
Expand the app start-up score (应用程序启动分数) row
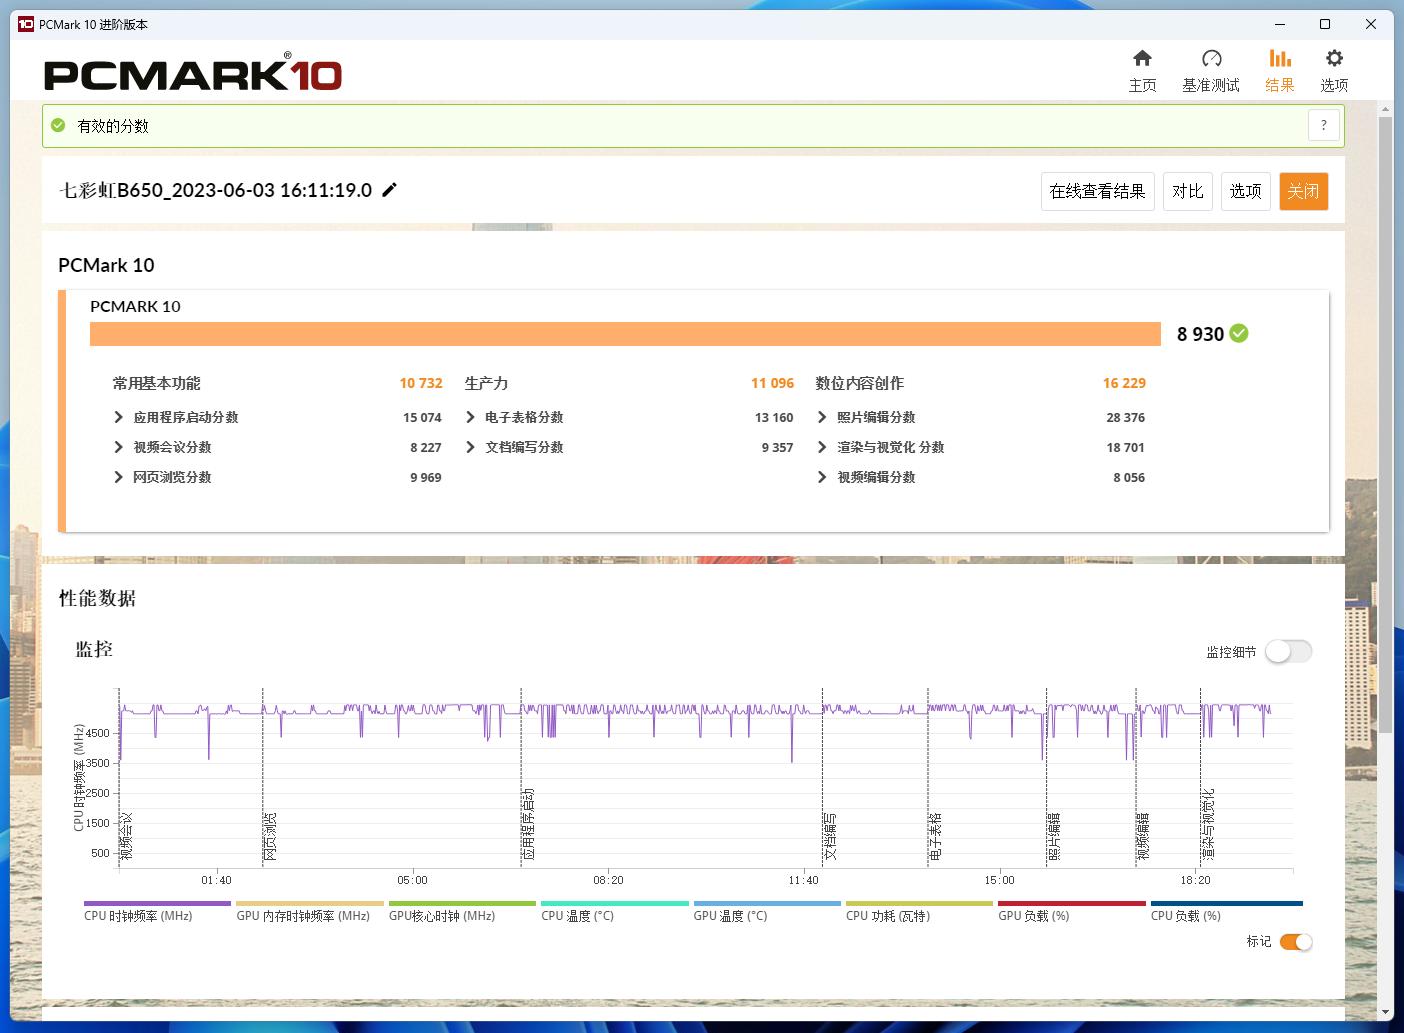(x=119, y=418)
